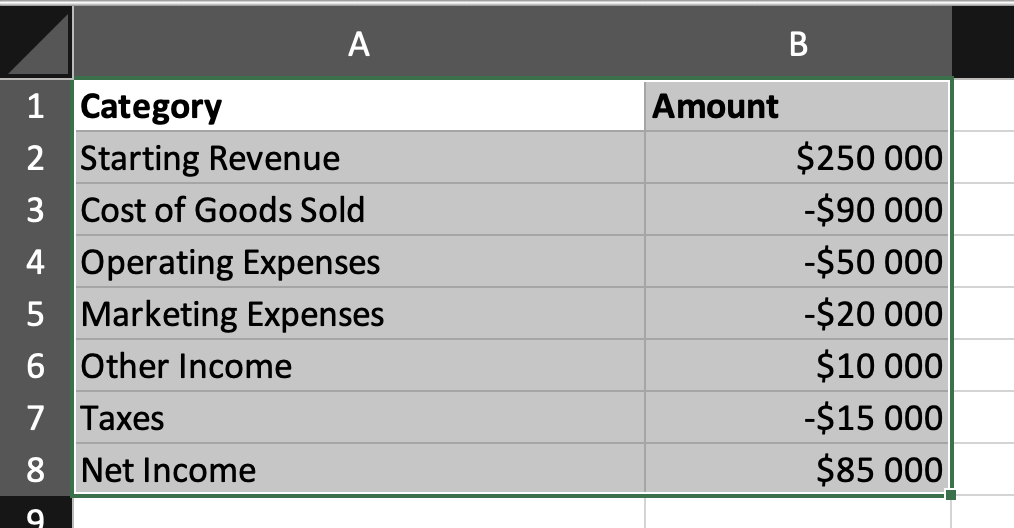Select the Starting Revenue cell
Screen dimensions: 1014x528
[x=359, y=158]
